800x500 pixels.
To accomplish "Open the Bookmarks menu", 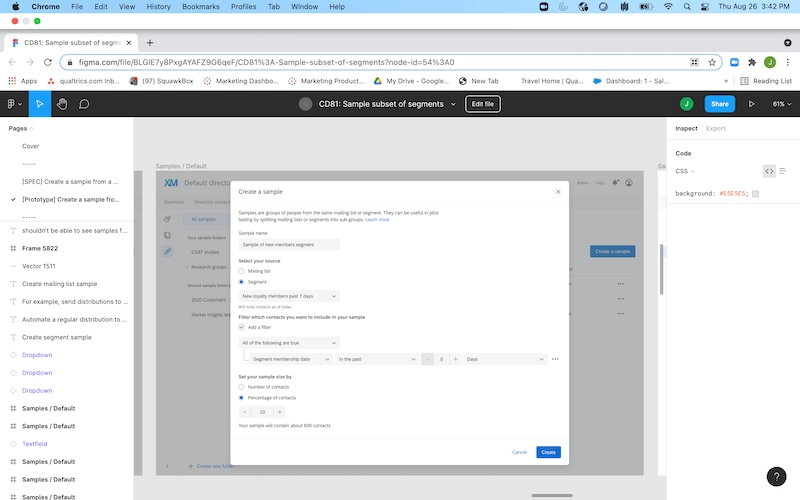I will coord(201,7).
